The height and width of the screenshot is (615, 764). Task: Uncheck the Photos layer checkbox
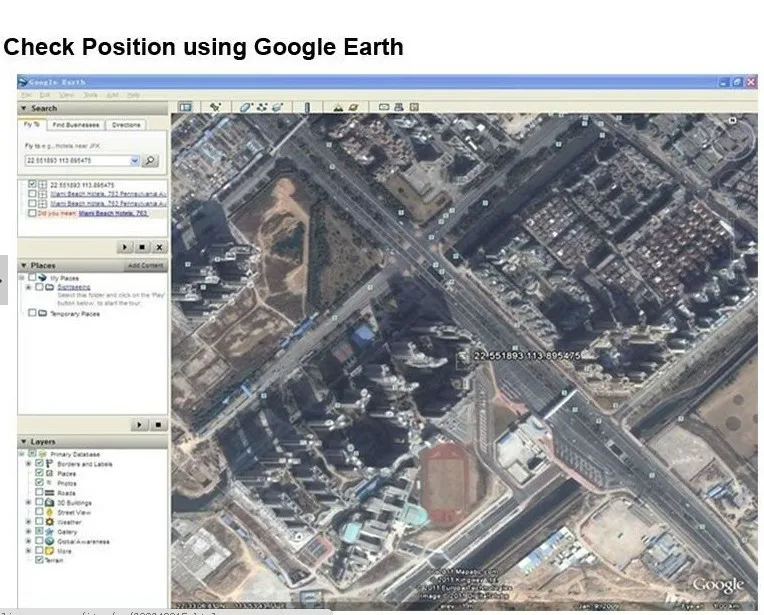[x=39, y=482]
